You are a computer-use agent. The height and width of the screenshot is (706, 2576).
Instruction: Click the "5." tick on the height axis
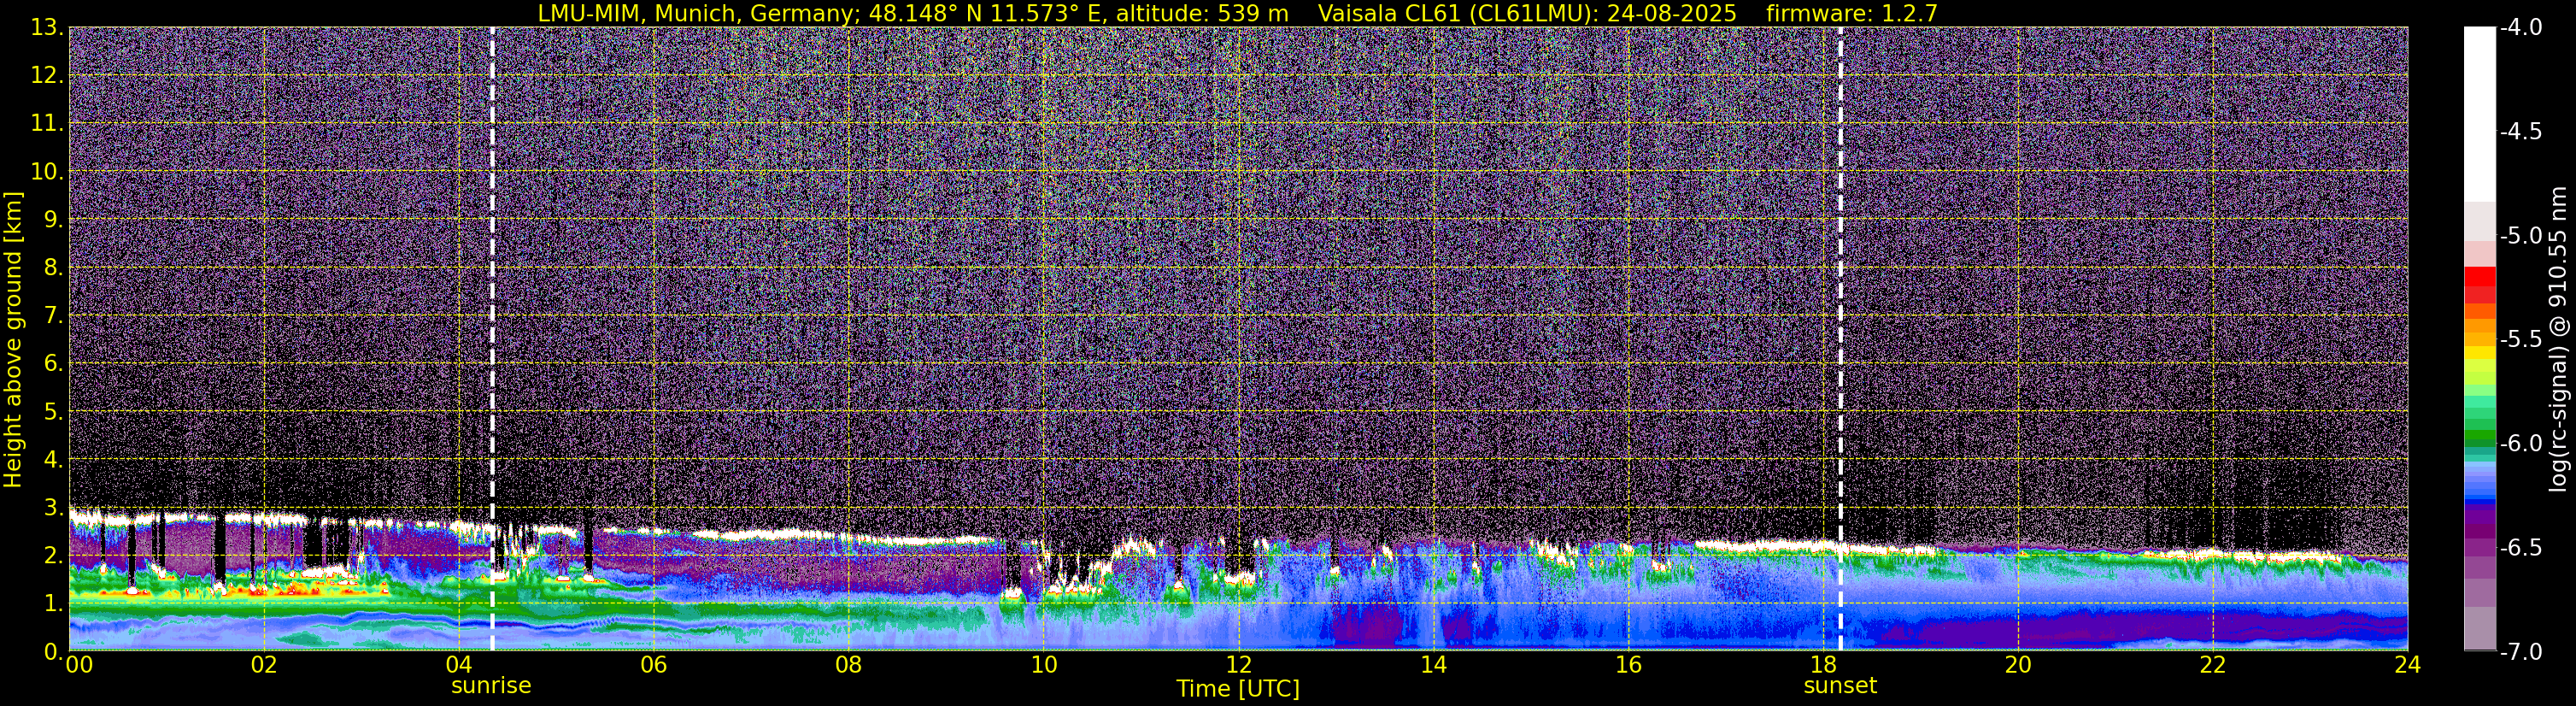click(52, 412)
